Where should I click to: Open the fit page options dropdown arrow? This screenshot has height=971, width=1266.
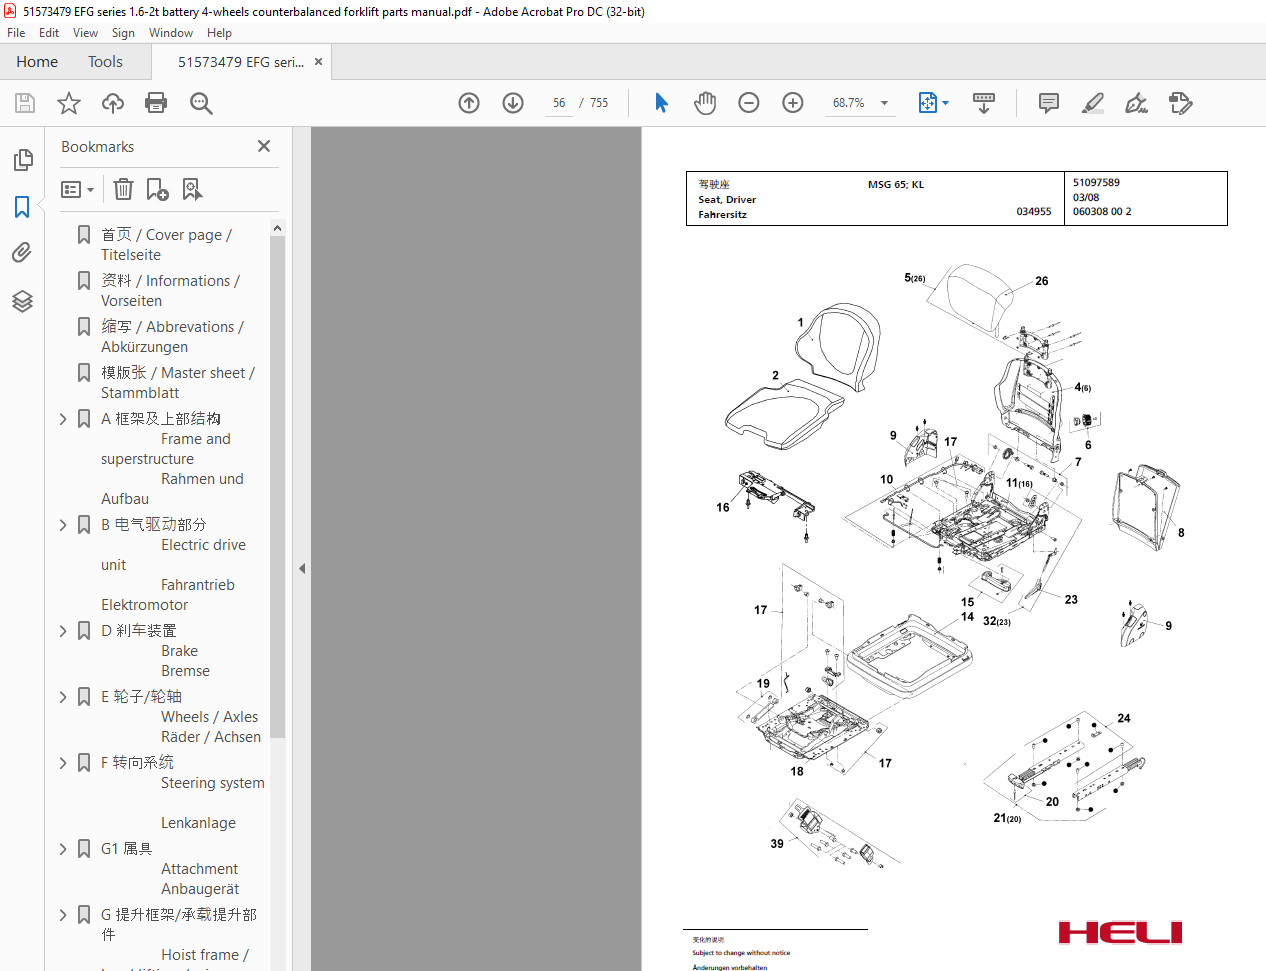[x=945, y=103]
